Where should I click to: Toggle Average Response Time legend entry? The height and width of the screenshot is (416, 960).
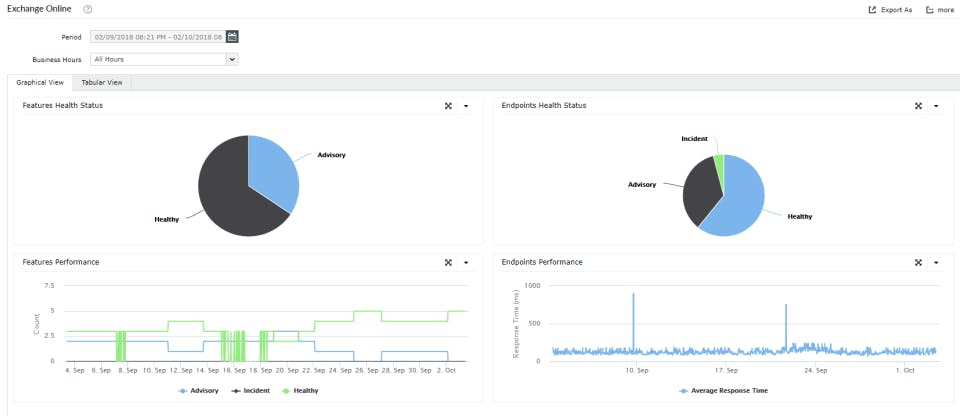tap(724, 390)
